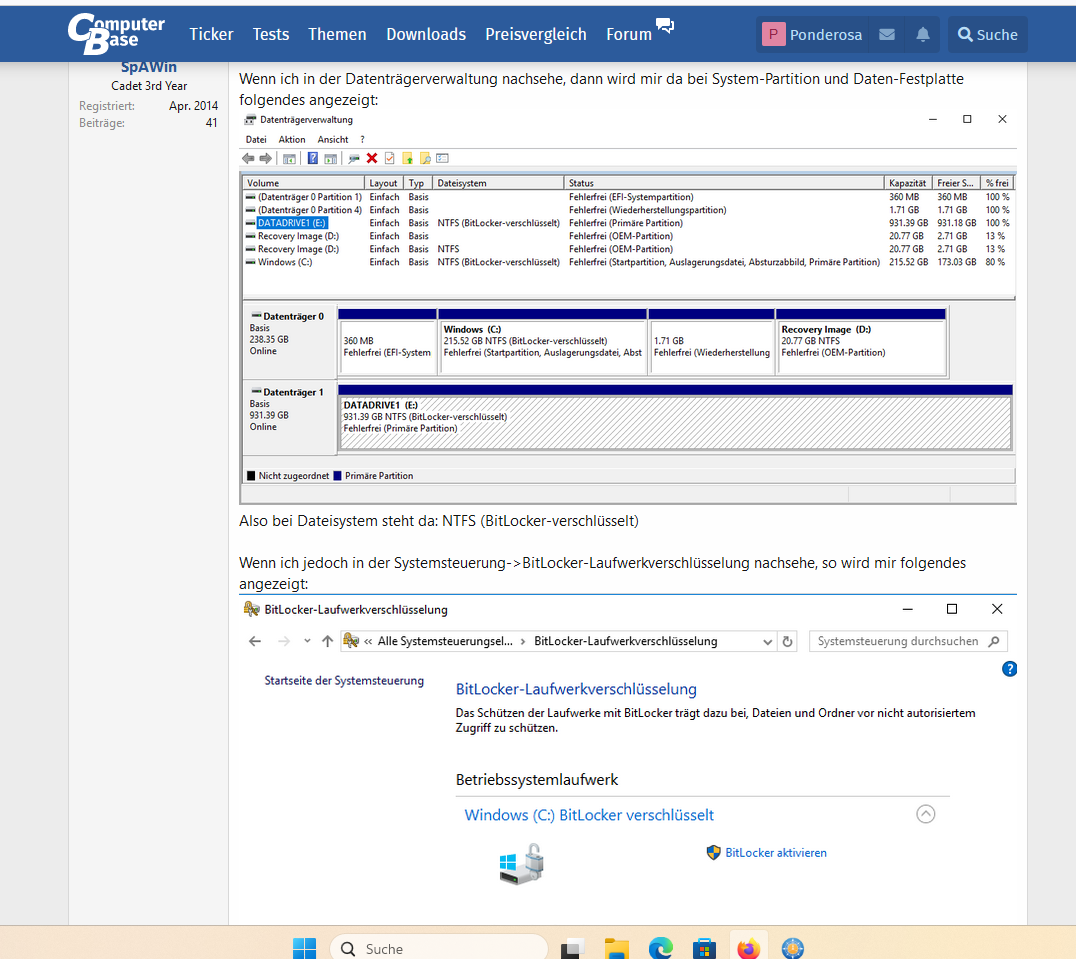Sort by the Status column header
The width and height of the screenshot is (1076, 959).
pos(724,183)
